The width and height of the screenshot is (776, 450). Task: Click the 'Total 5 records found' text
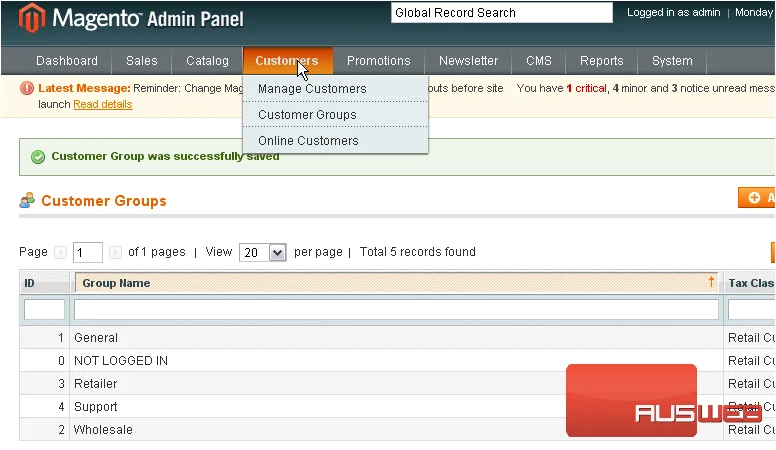click(x=417, y=252)
